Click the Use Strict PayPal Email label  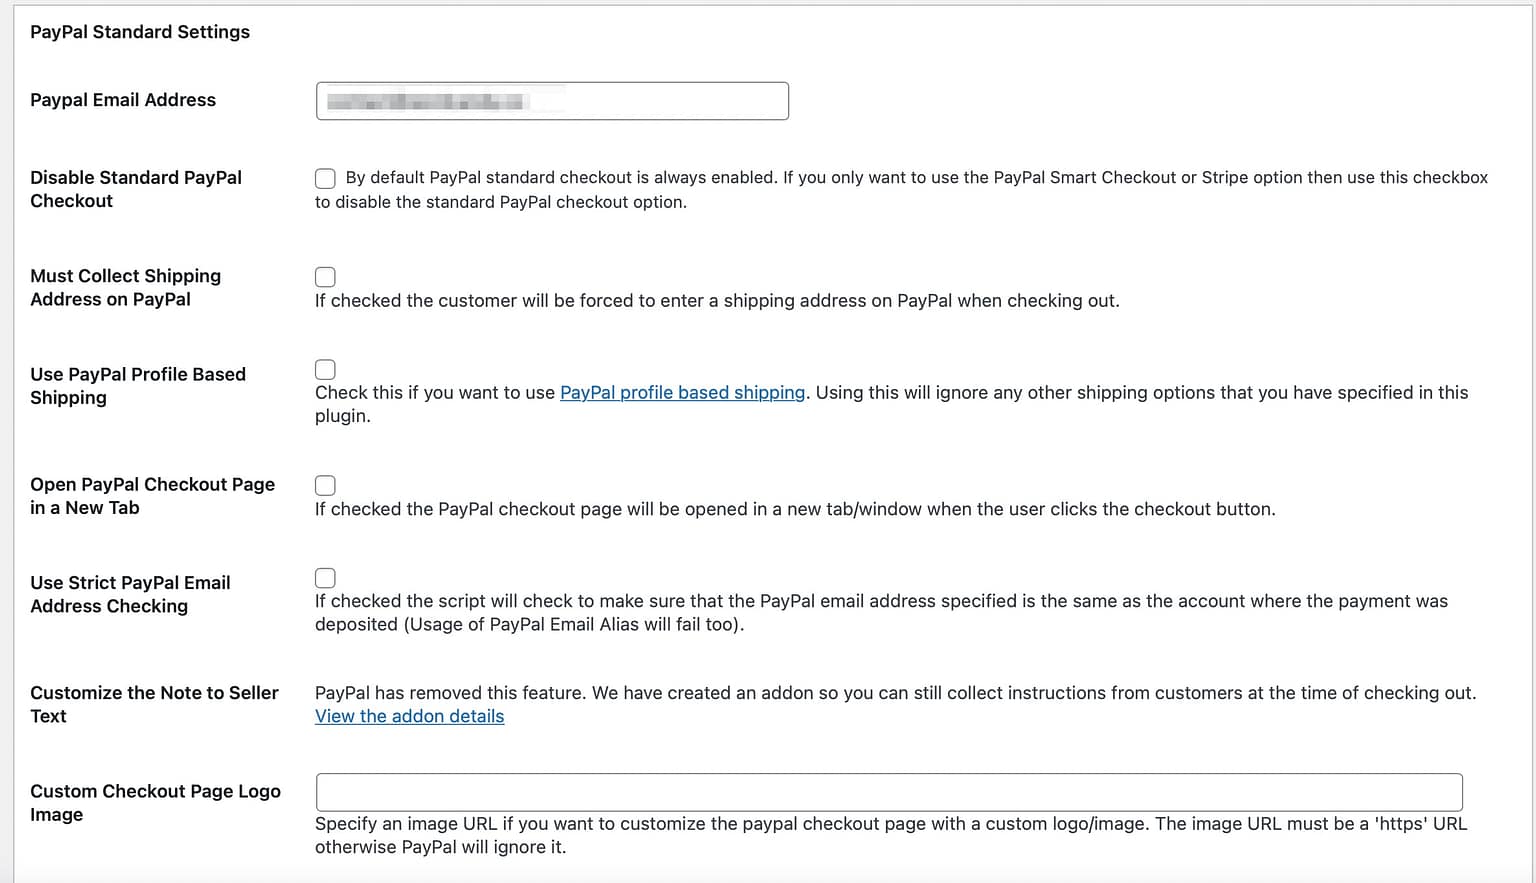131,594
